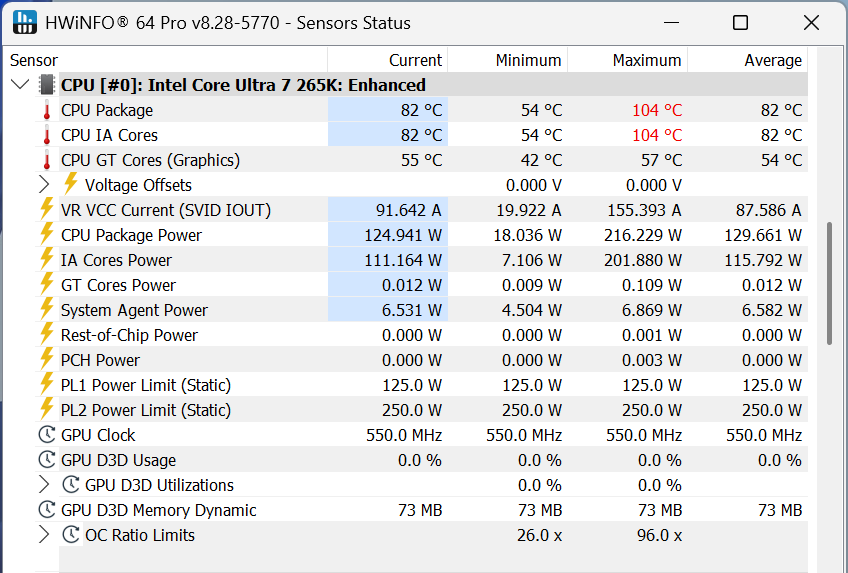Image resolution: width=848 pixels, height=573 pixels.
Task: Collapse the CPU [#0] Intel Core Ultra group
Action: coord(19,85)
